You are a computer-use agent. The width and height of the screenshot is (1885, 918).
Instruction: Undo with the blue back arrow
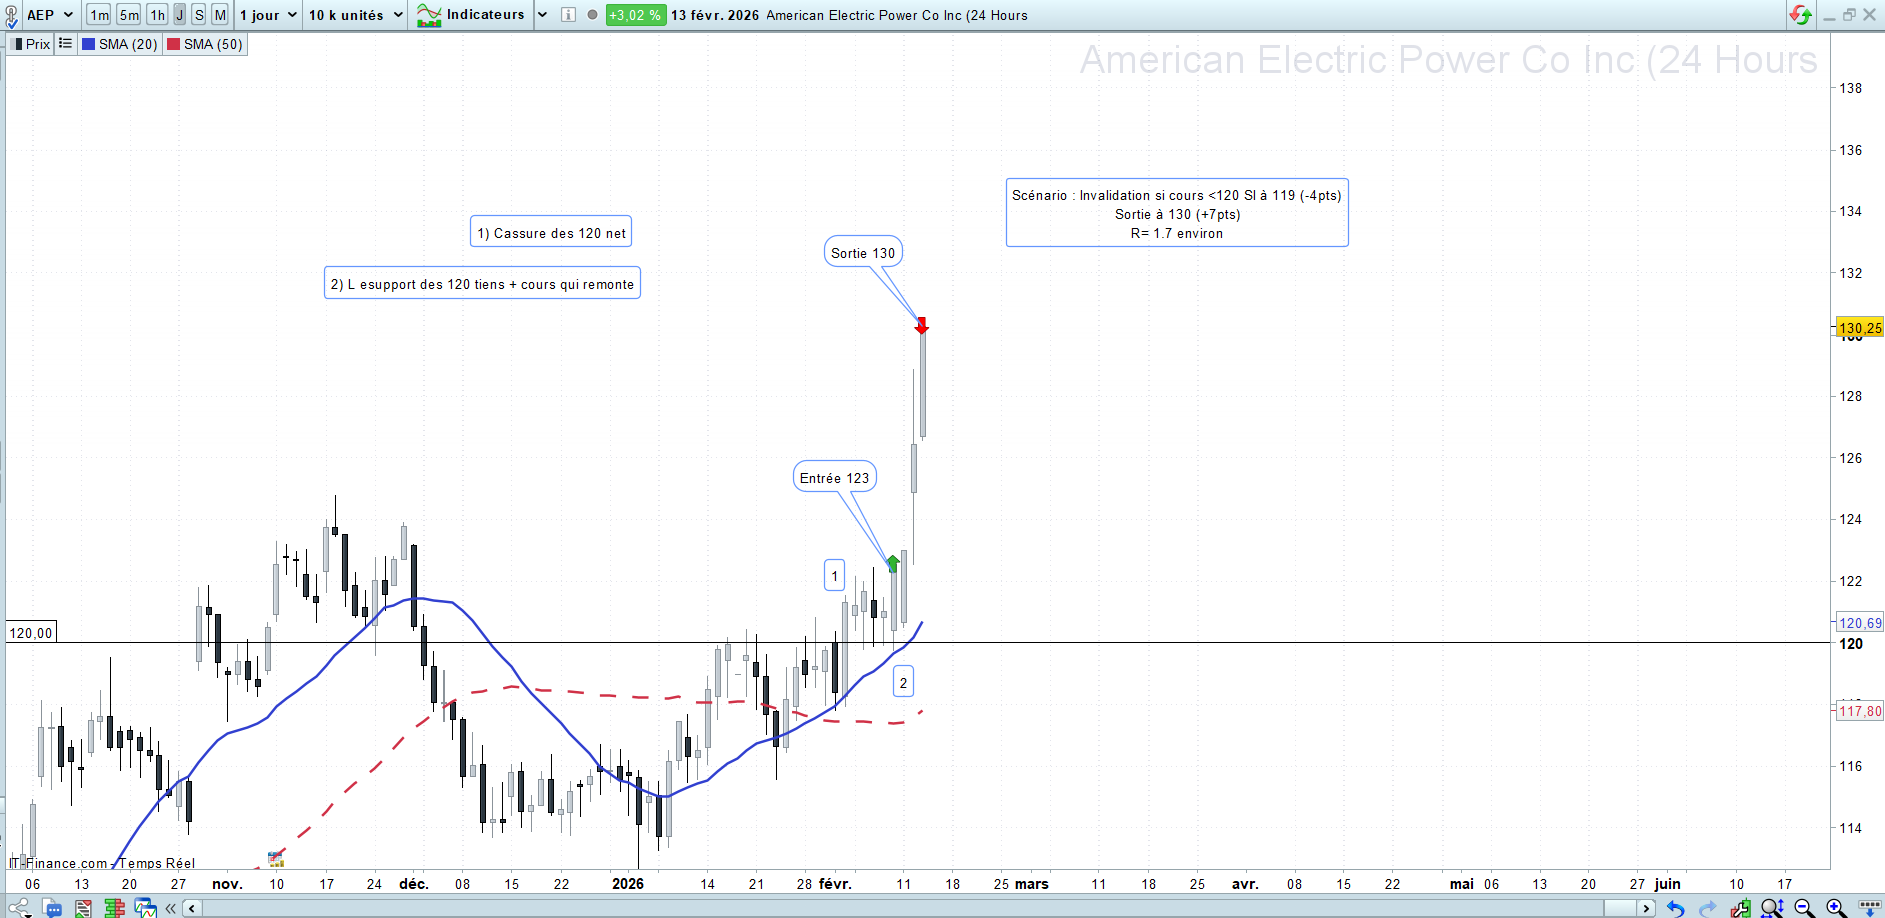point(1676,908)
